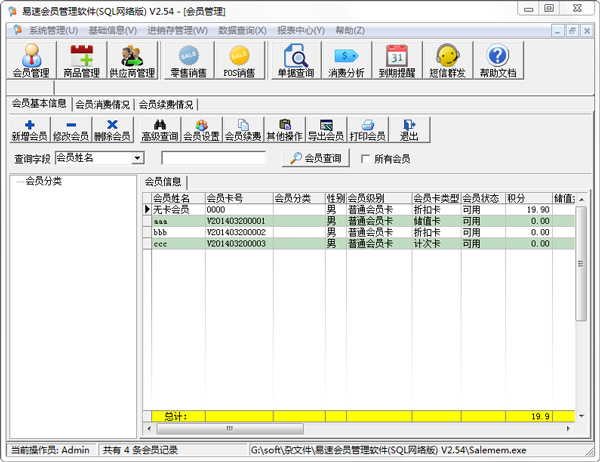
Task: Click the 会员查询 search button
Action: 316,158
